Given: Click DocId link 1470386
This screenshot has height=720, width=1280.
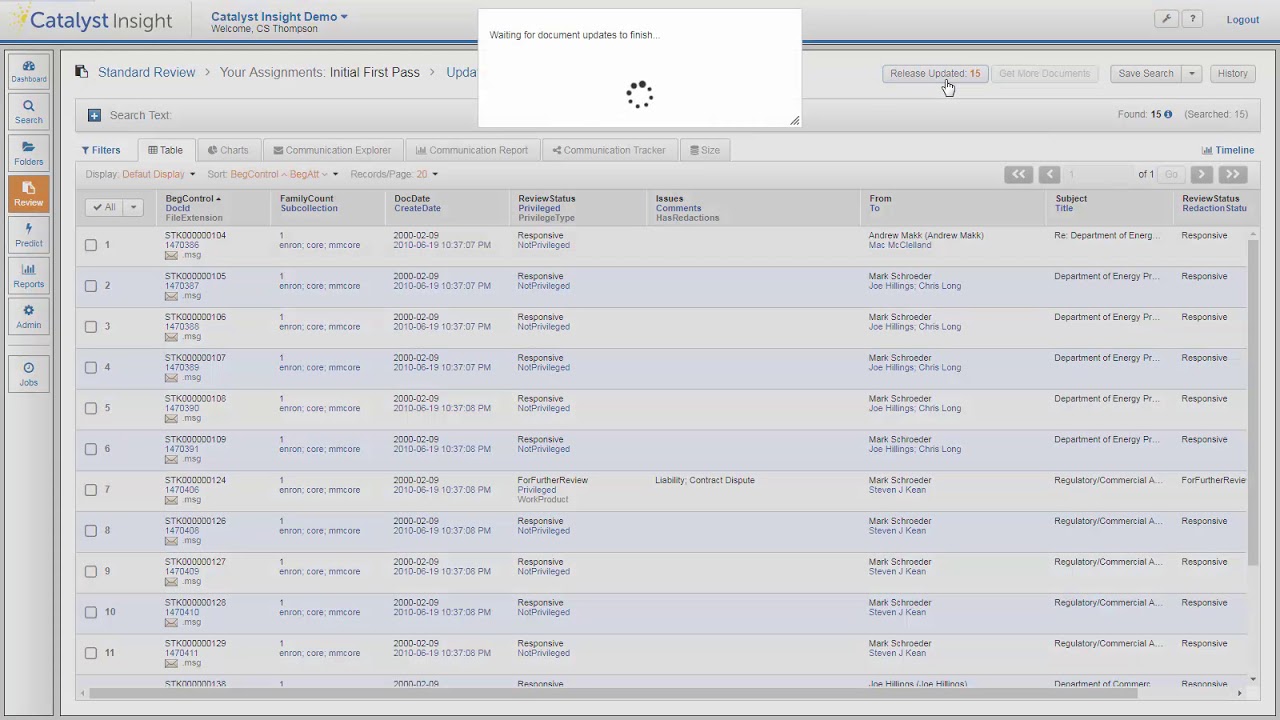Looking at the screenshot, I should tap(182, 245).
